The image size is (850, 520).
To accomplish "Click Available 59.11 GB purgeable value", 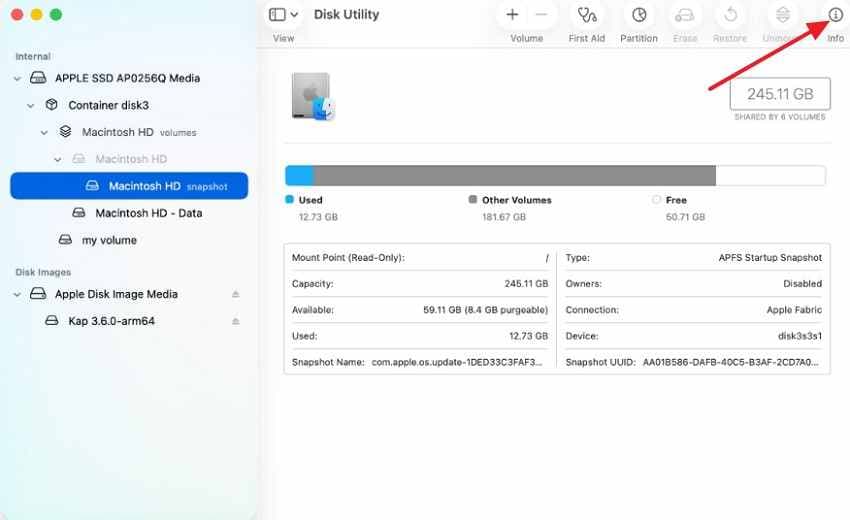I will (486, 310).
